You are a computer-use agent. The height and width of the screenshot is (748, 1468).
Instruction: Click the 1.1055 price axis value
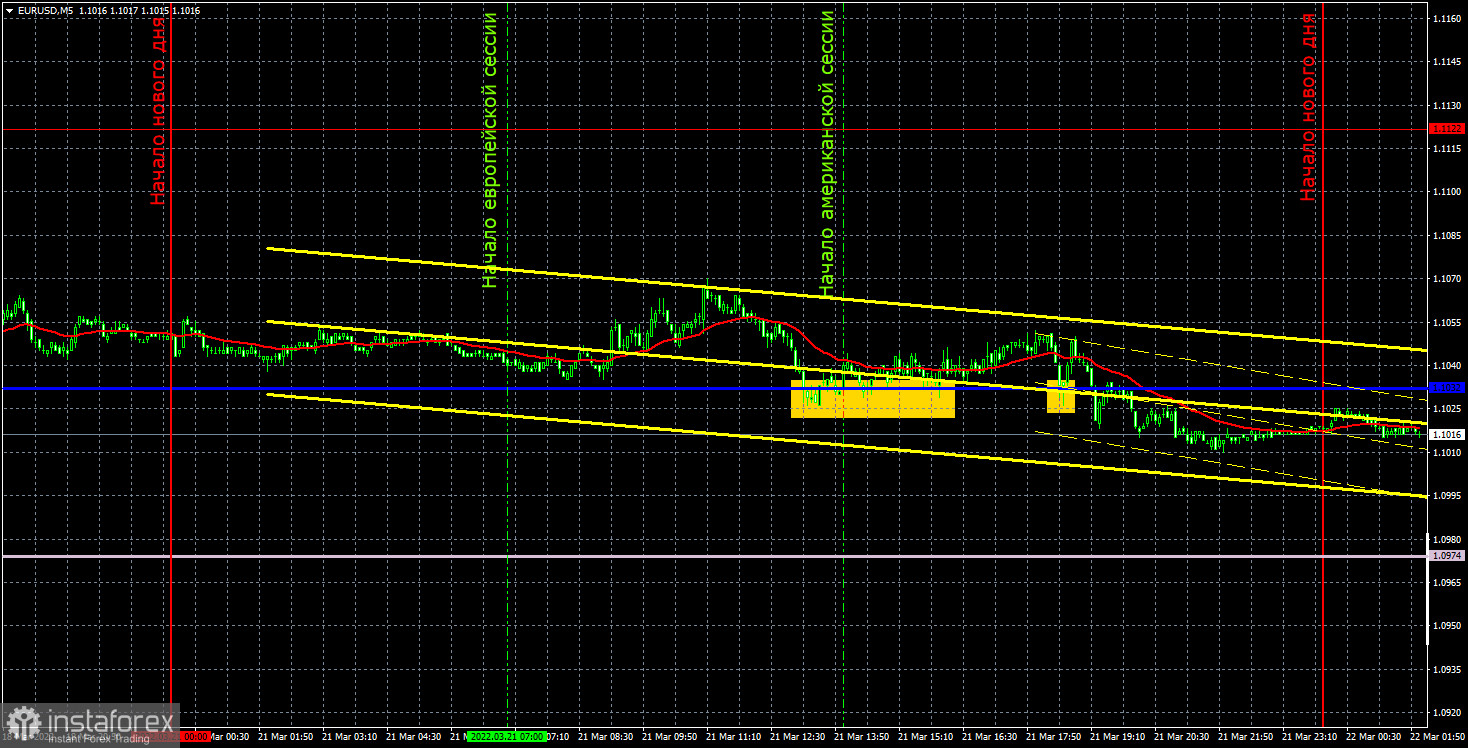(1447, 323)
